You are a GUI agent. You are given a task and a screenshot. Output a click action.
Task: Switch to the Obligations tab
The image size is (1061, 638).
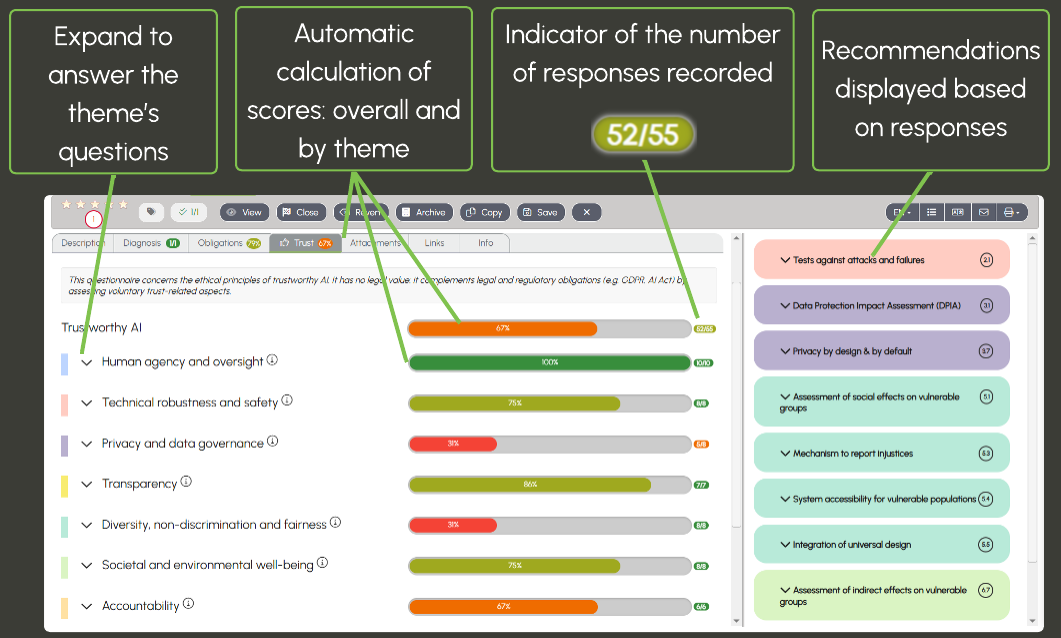tap(229, 243)
